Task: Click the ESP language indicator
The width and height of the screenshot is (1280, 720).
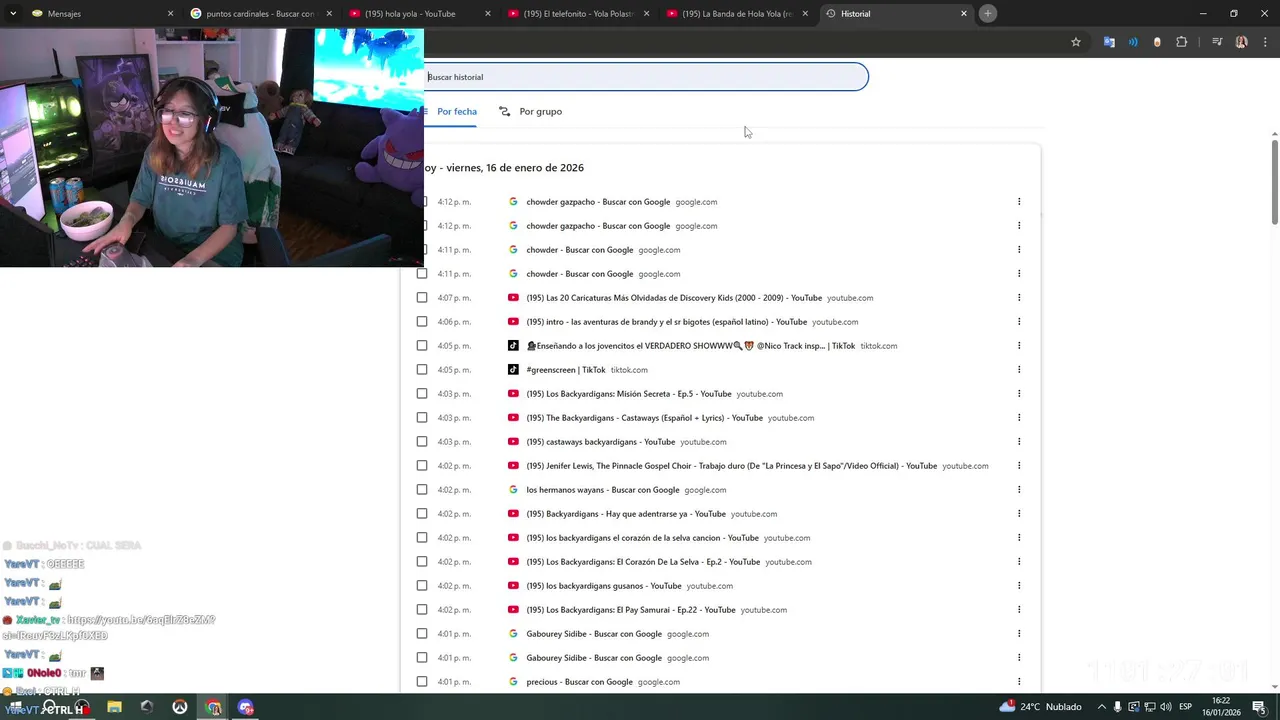Action: pos(1185,707)
